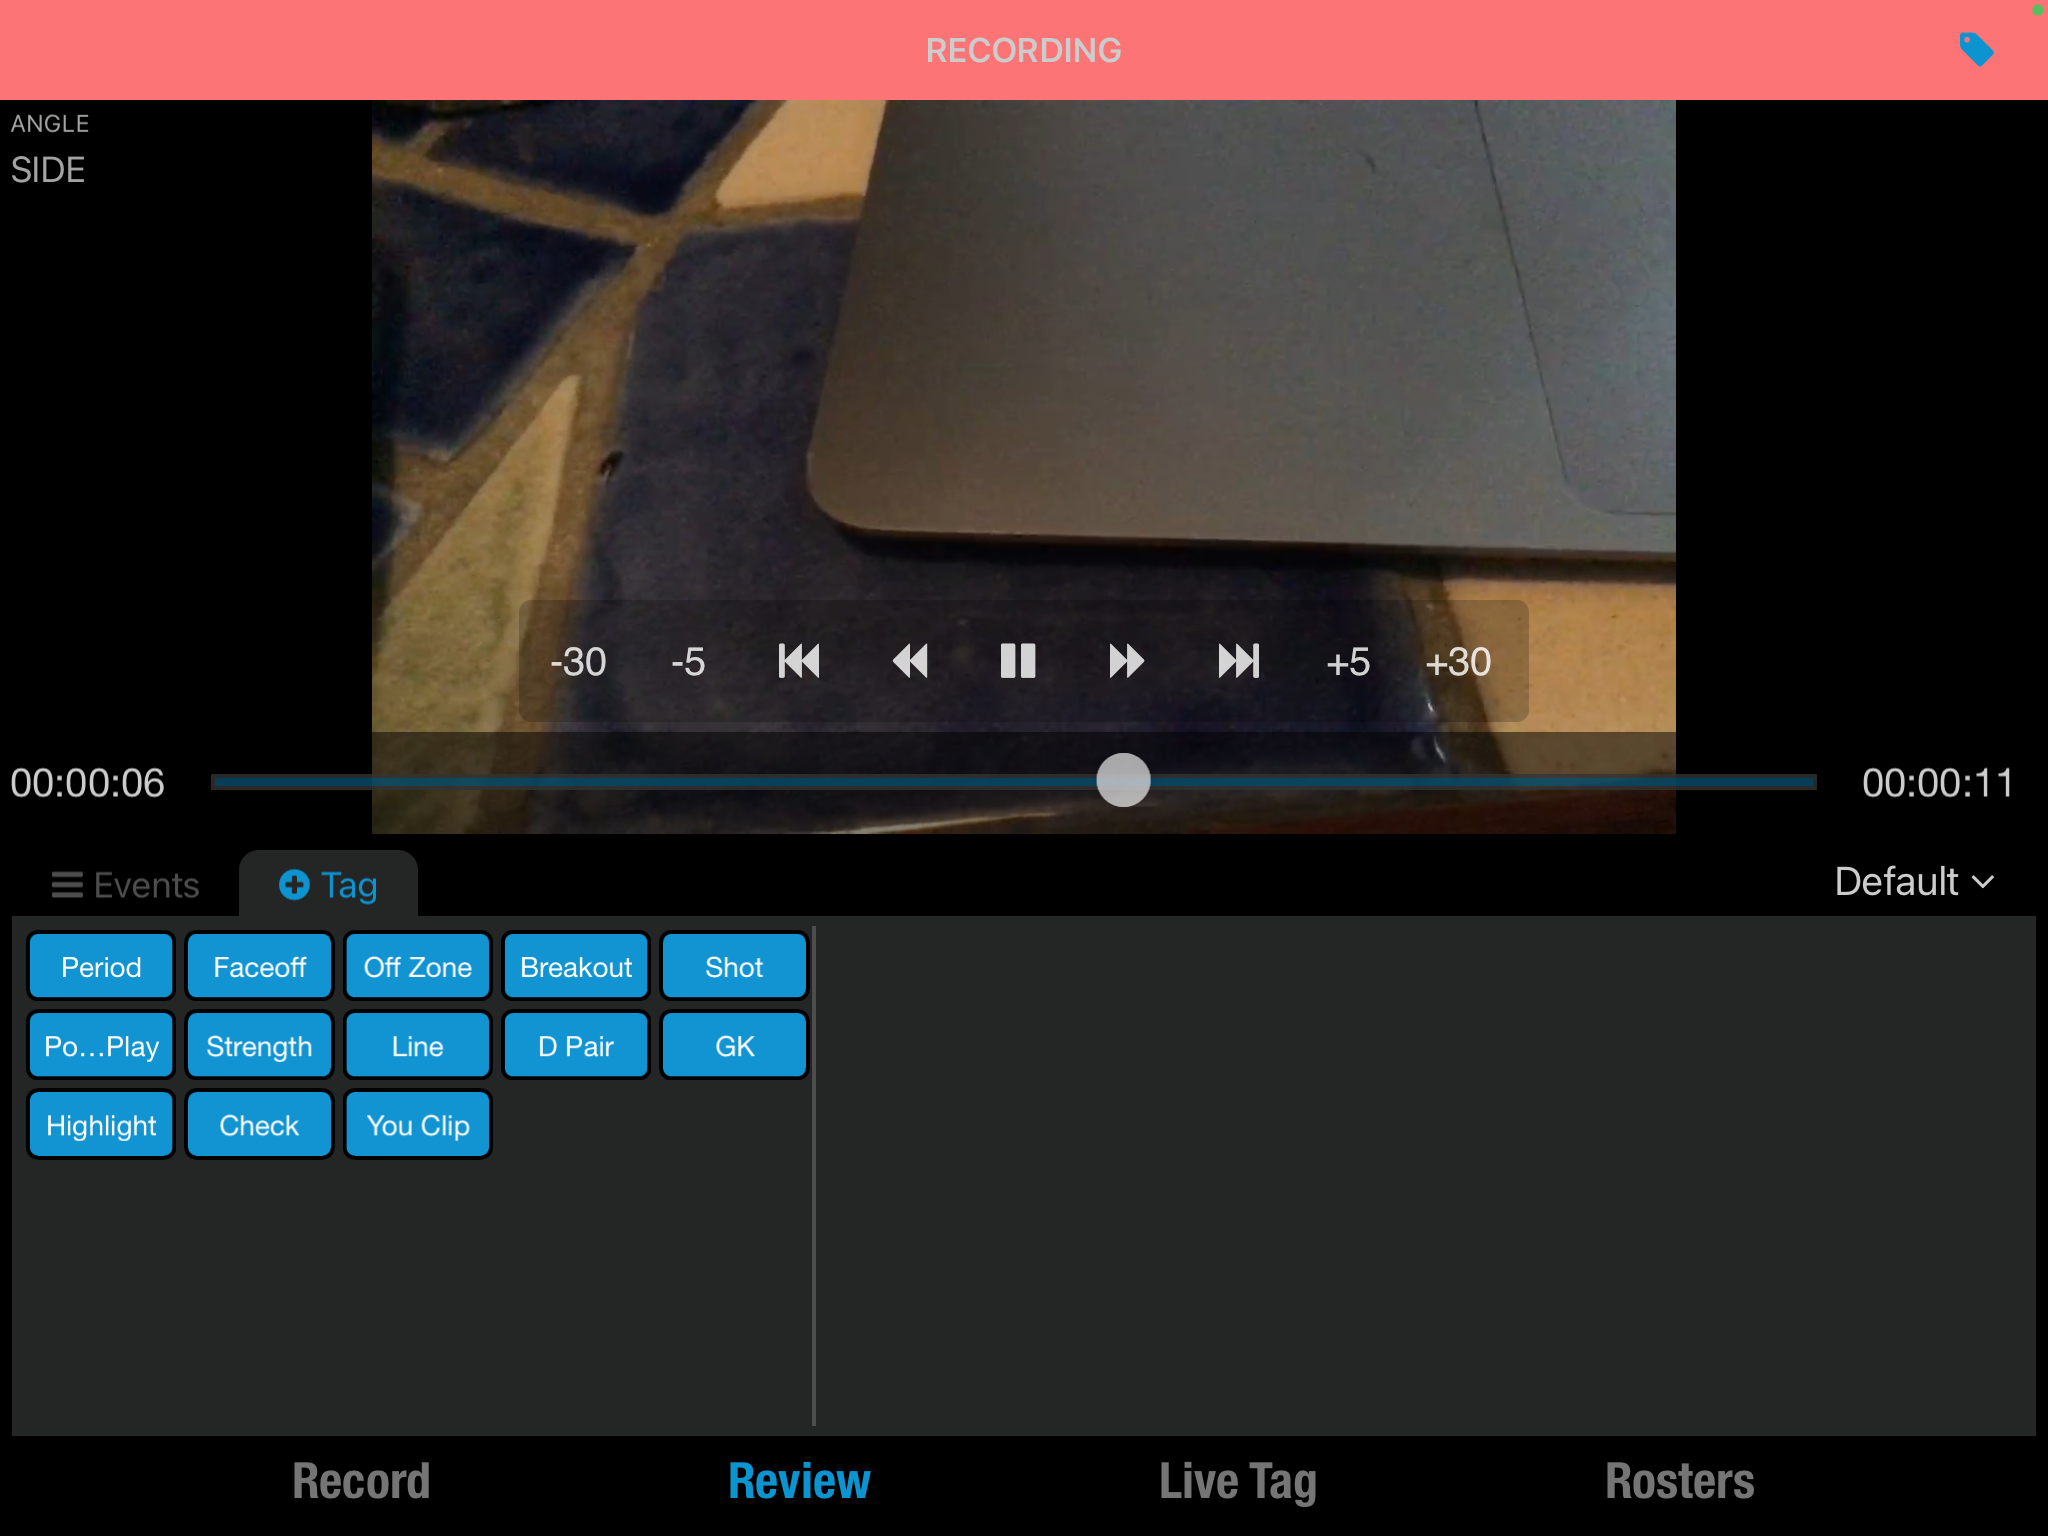Screen dimensions: 2048x1536
Task: Click the total duration 00:00:11
Action: coord(1937,783)
